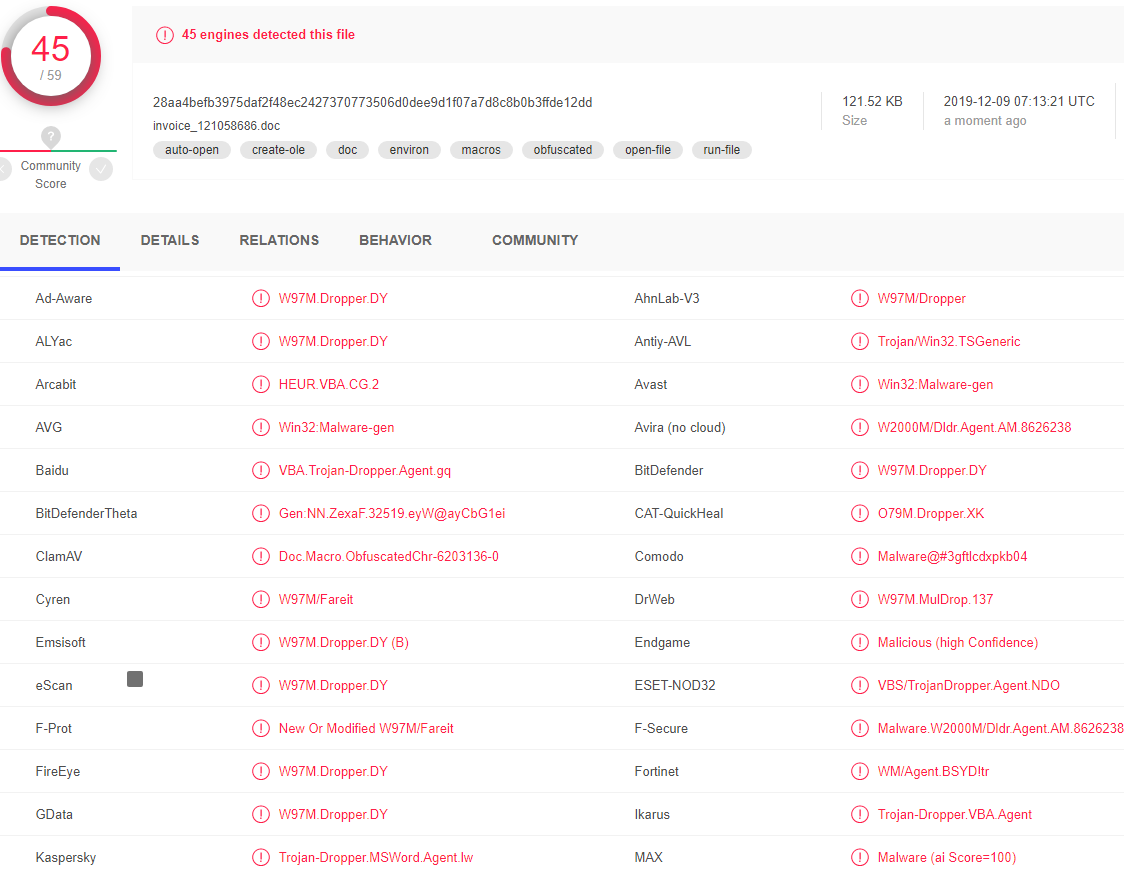Image resolution: width=1124 pixels, height=873 pixels.
Task: Click the alert icon for AhnLab-V3's detection
Action: [859, 298]
